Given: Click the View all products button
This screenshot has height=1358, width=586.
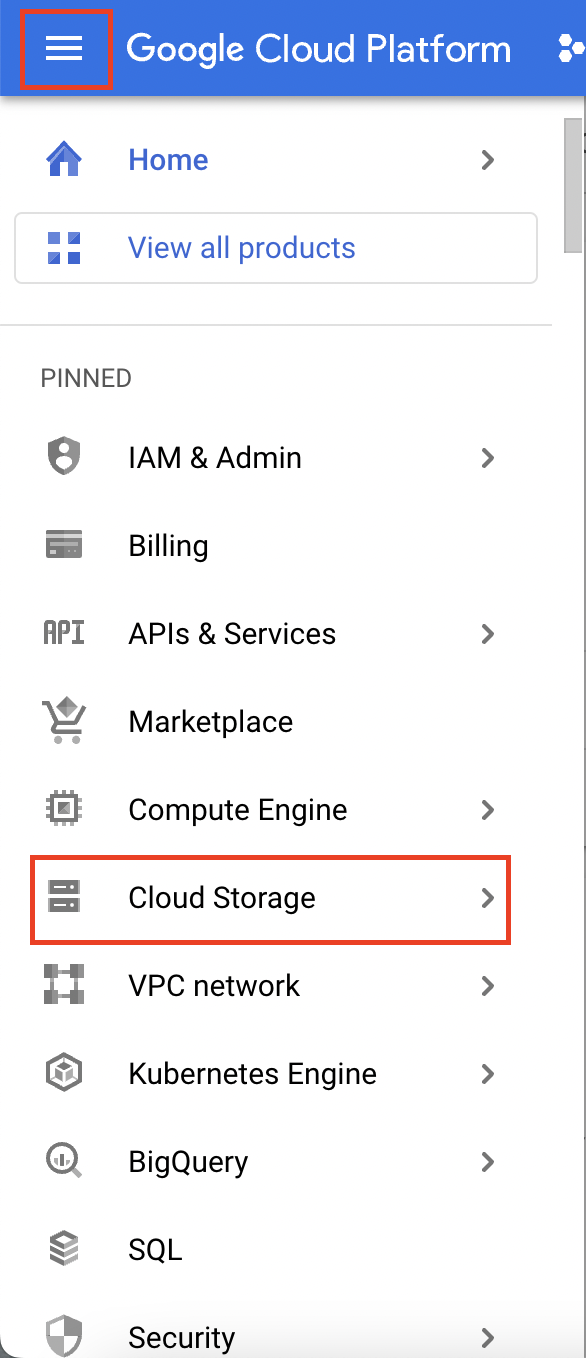Looking at the screenshot, I should click(x=276, y=248).
